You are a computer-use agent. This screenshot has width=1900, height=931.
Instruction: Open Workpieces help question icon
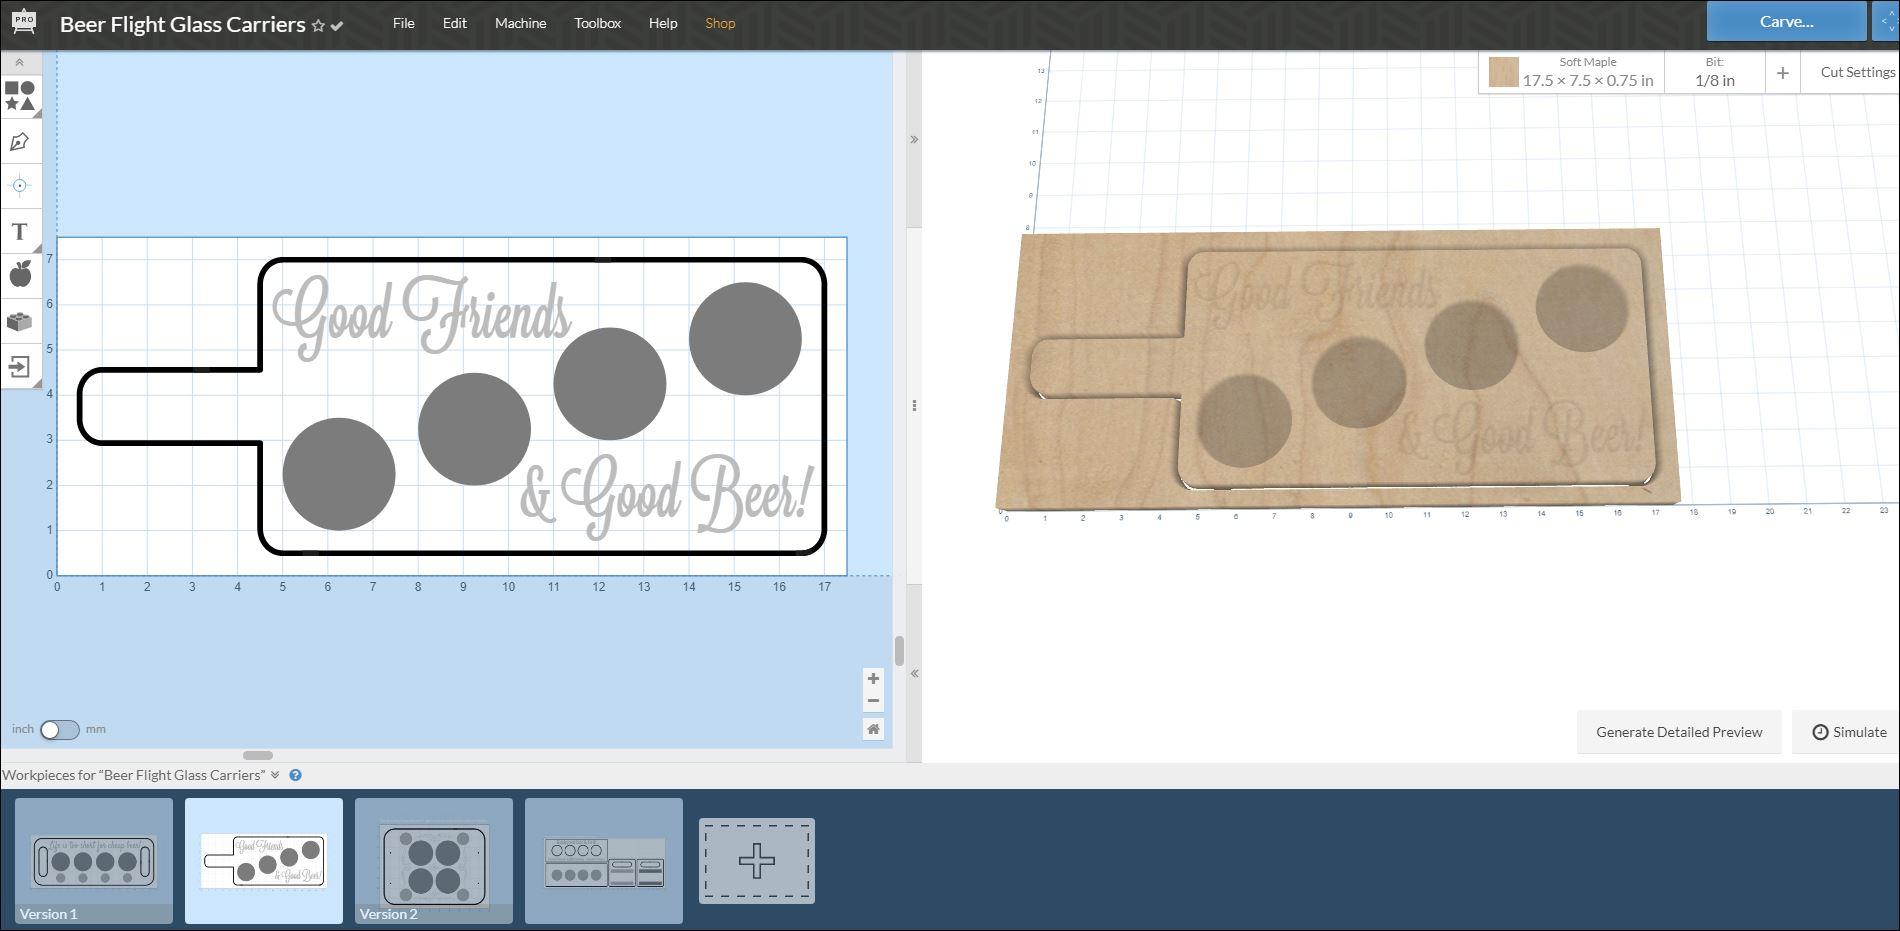(x=296, y=775)
